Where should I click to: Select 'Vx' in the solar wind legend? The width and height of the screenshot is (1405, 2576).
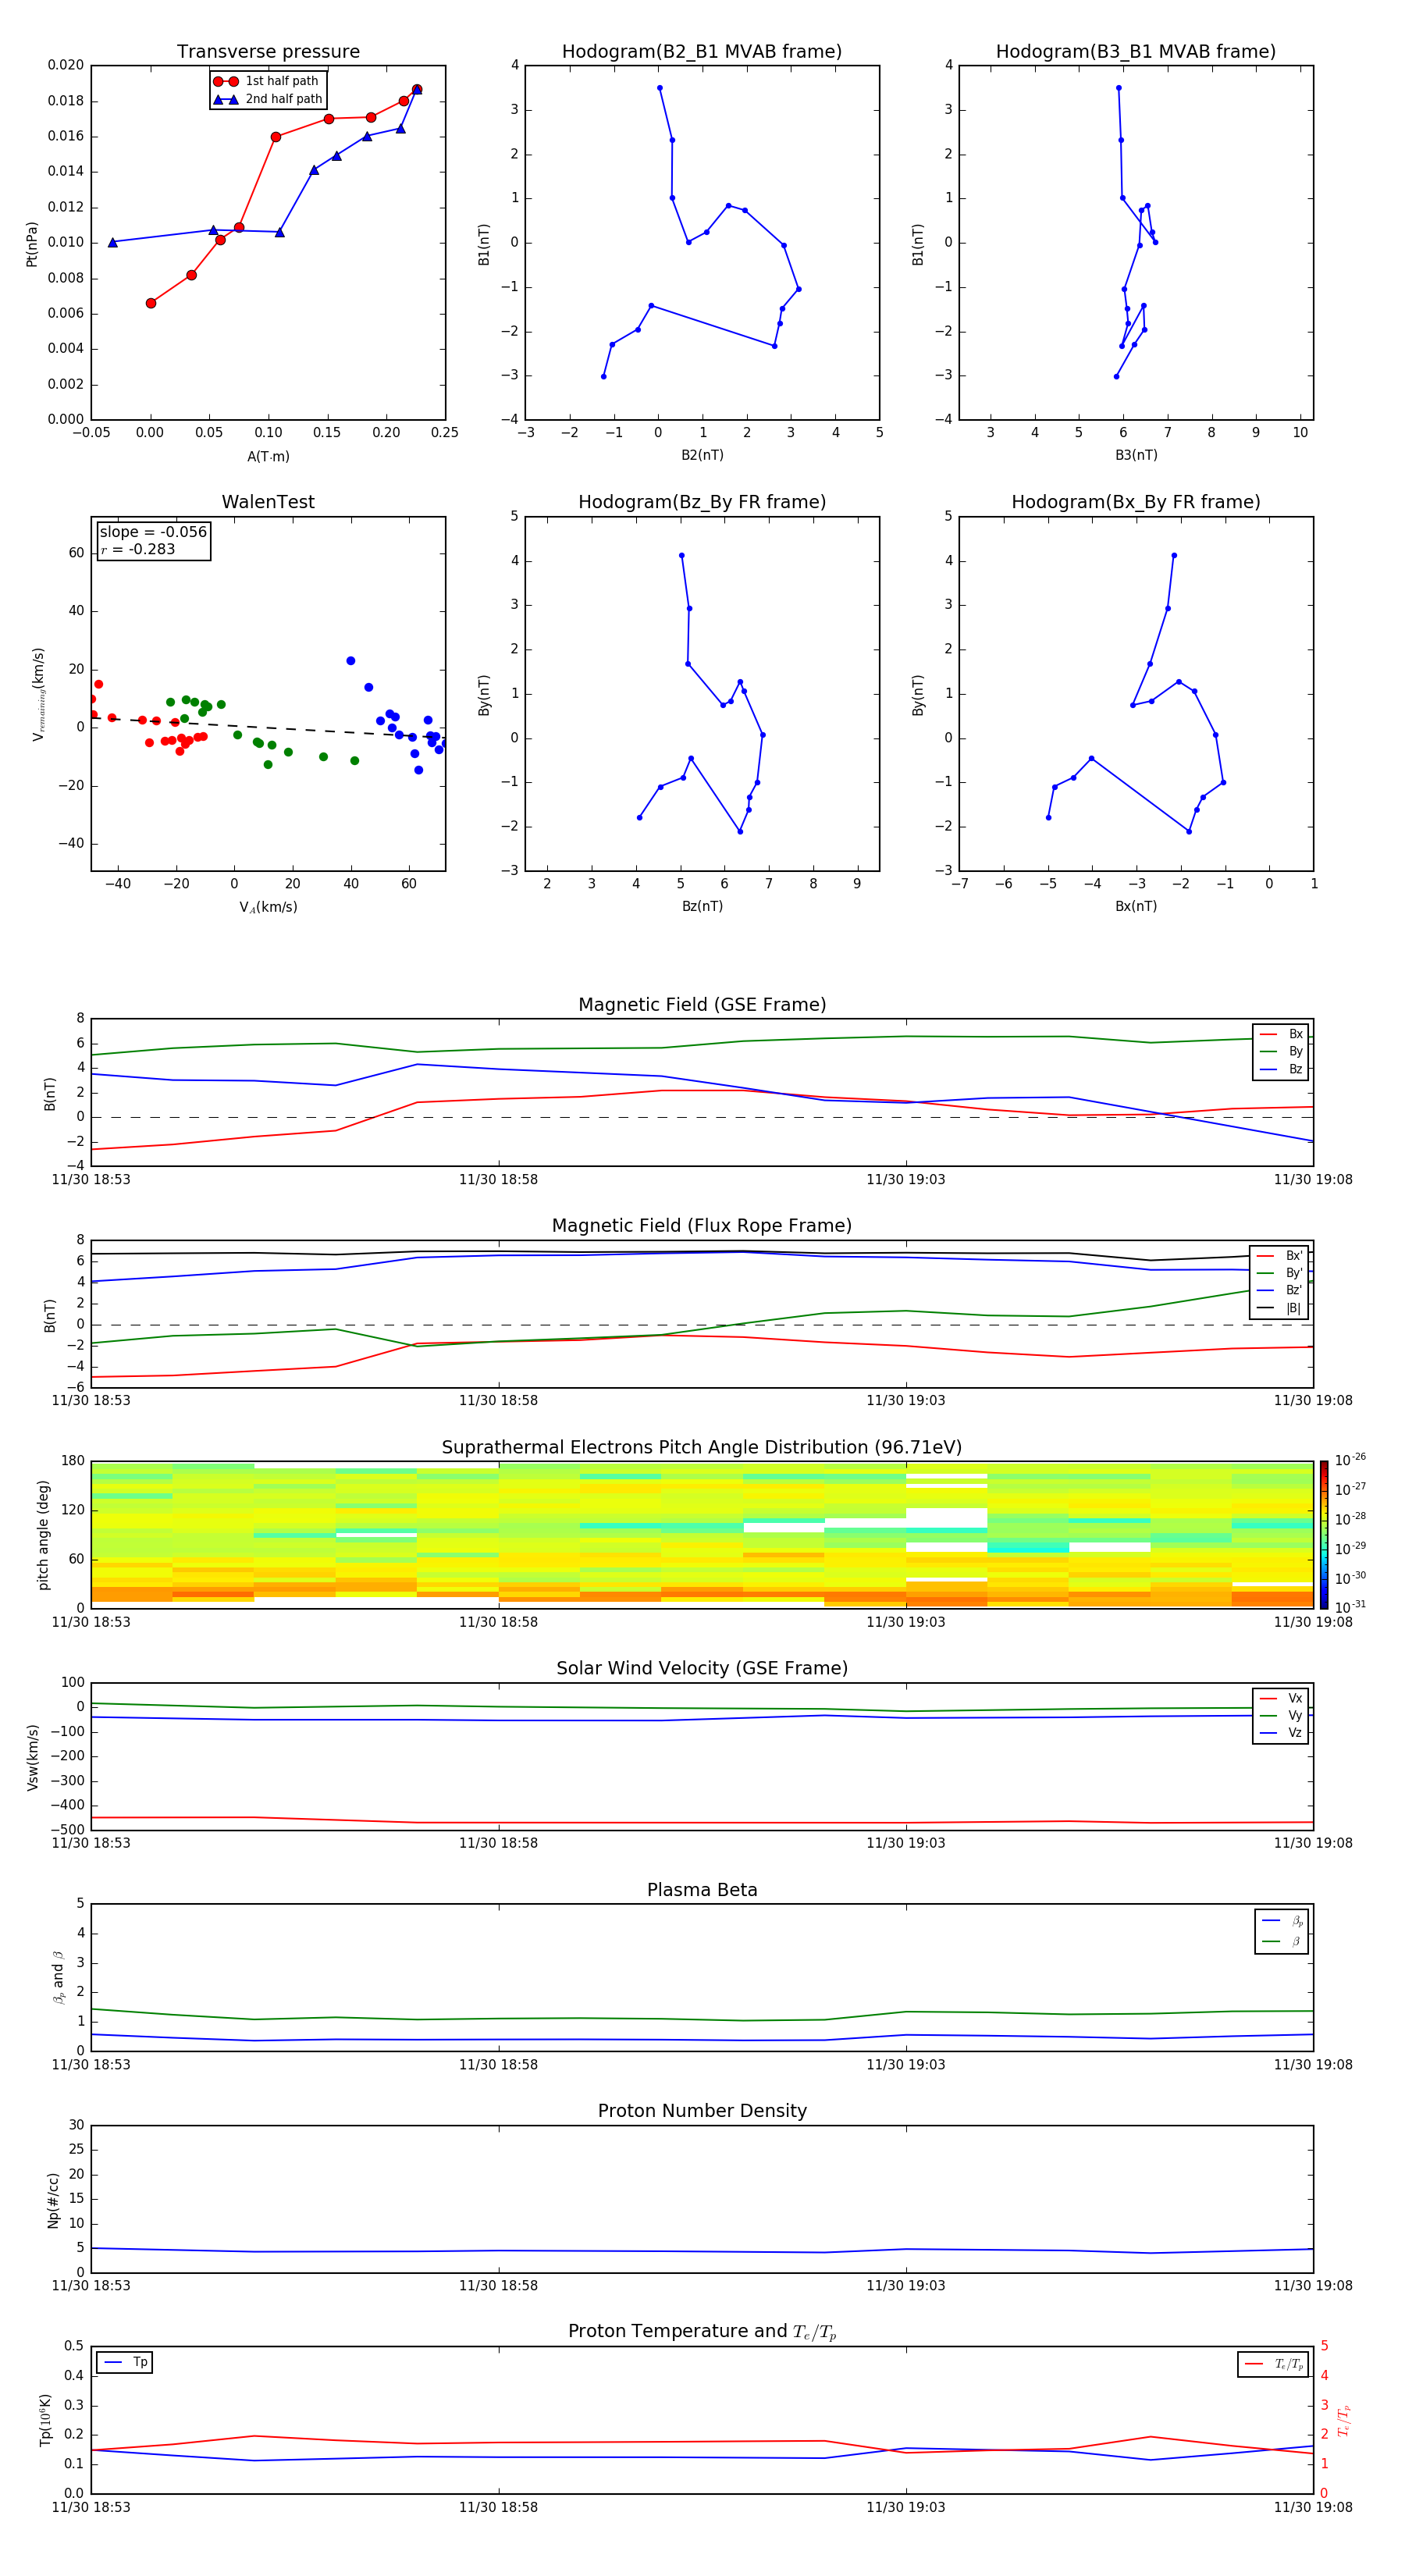point(1281,1698)
